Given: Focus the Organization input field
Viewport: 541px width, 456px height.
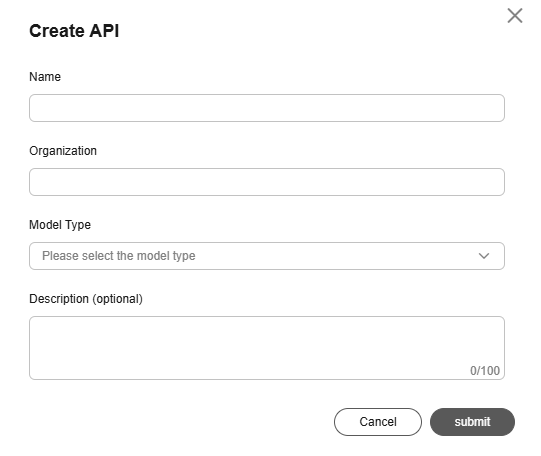Looking at the screenshot, I should 267,182.
